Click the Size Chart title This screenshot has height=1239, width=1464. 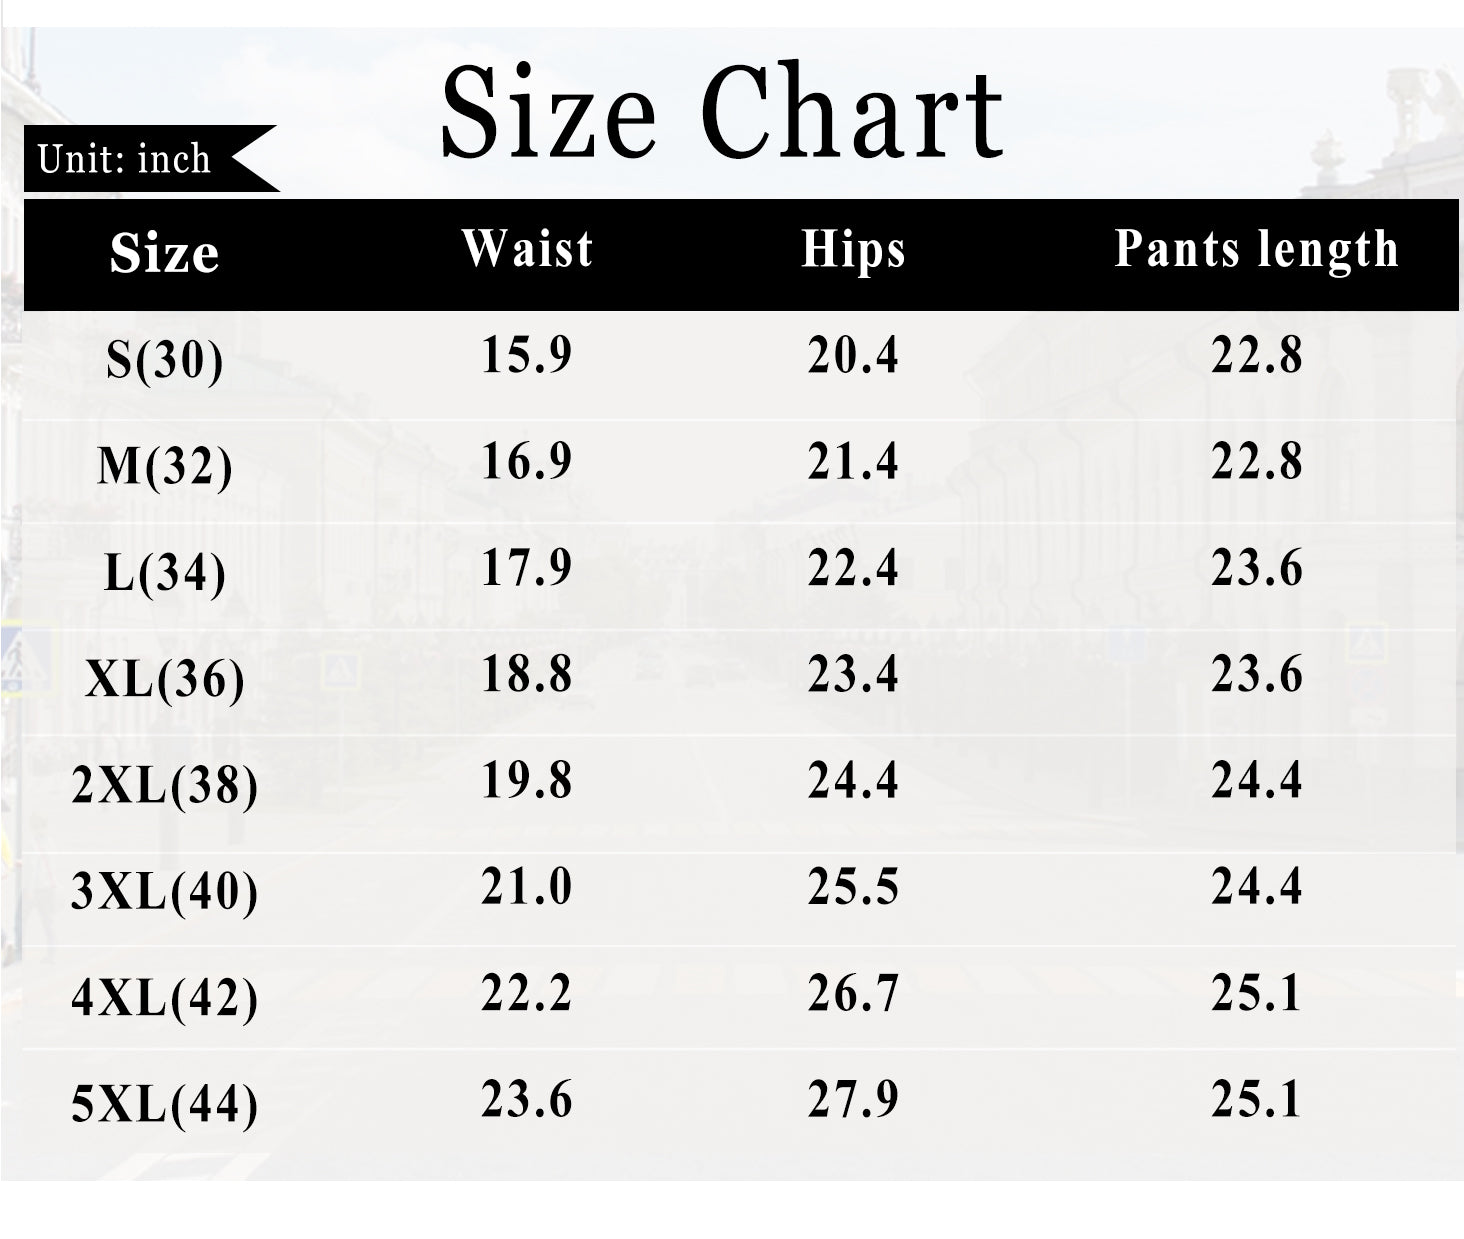coord(721,111)
